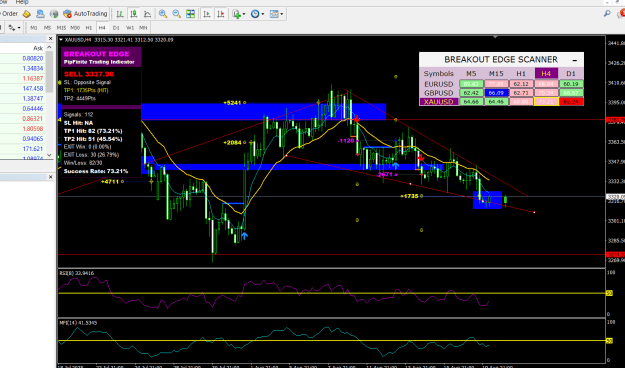The image size is (625, 368).
Task: Click the Success Rate: 73.21% text
Action: (x=96, y=171)
